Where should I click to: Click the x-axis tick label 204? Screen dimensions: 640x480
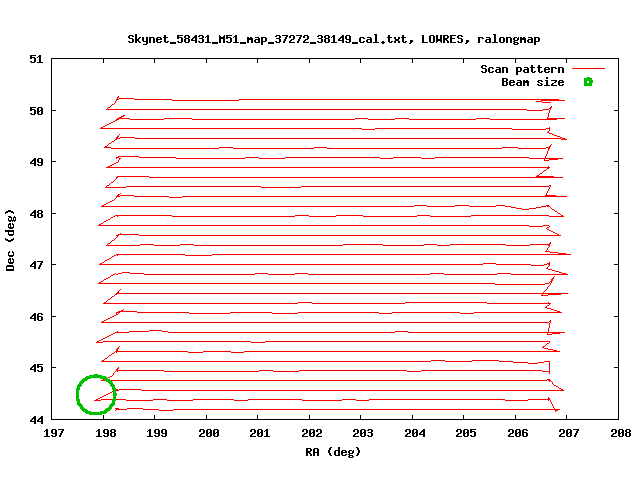pos(415,433)
